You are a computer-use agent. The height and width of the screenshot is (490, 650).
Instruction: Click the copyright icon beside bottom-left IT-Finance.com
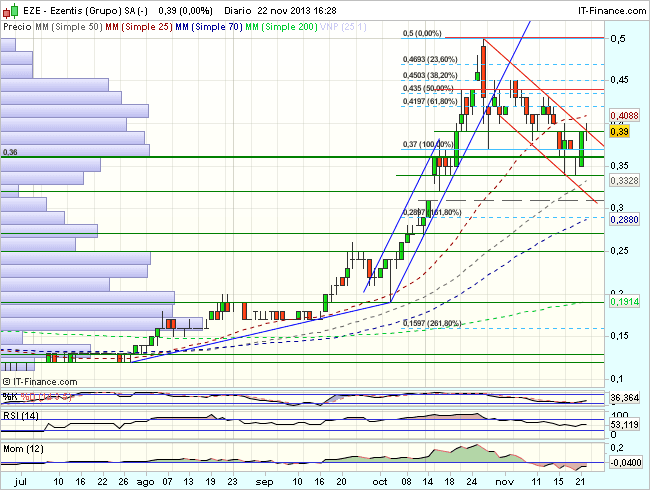pyautogui.click(x=8, y=381)
